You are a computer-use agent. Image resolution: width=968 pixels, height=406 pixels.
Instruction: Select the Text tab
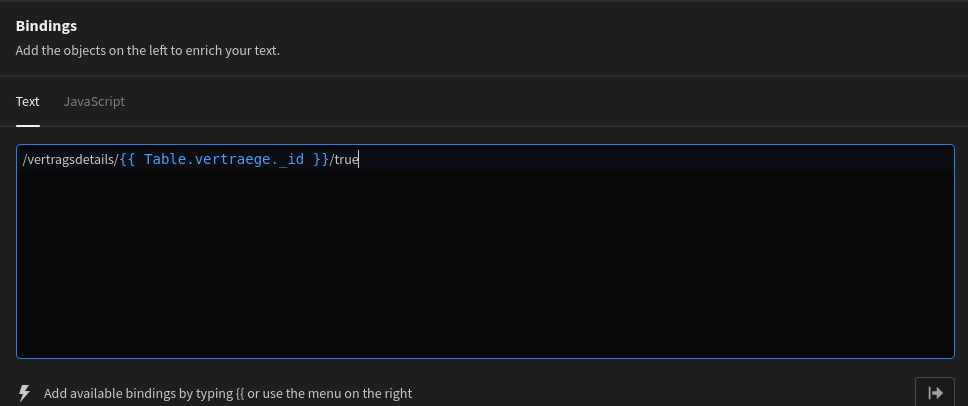pos(28,101)
